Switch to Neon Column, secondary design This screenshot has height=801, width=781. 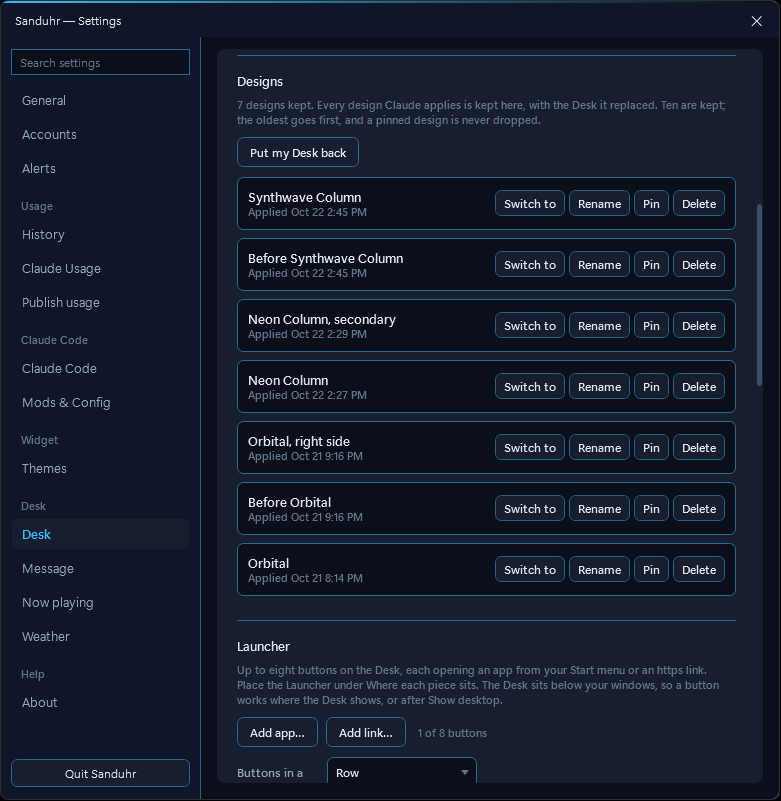click(x=530, y=325)
